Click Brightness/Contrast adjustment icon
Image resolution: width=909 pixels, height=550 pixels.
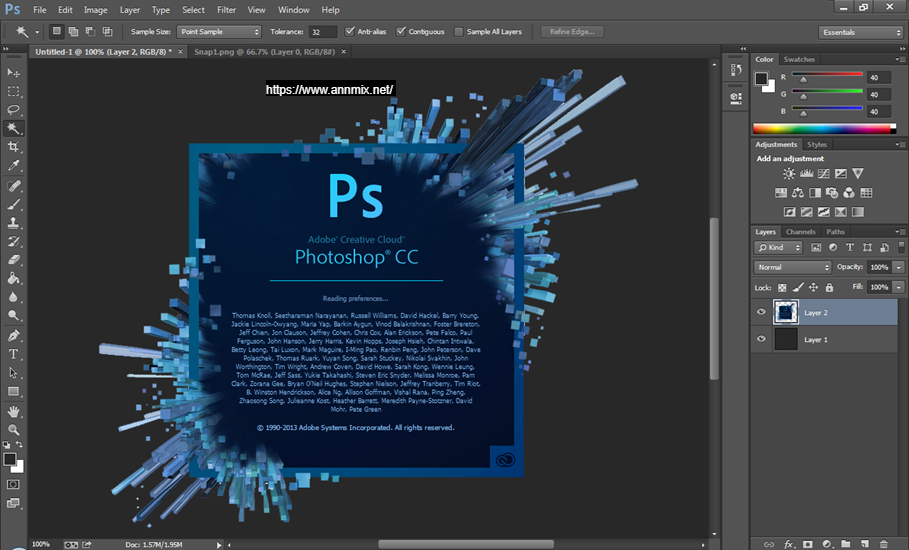click(x=789, y=173)
